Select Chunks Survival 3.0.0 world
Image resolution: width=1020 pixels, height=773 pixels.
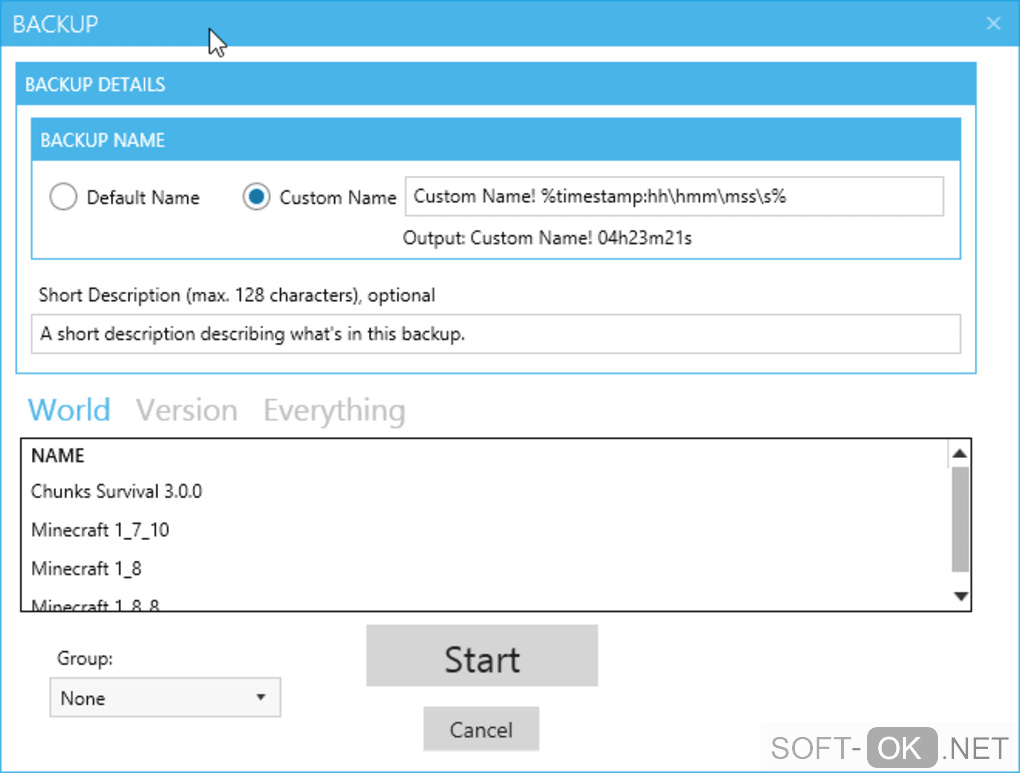(117, 491)
